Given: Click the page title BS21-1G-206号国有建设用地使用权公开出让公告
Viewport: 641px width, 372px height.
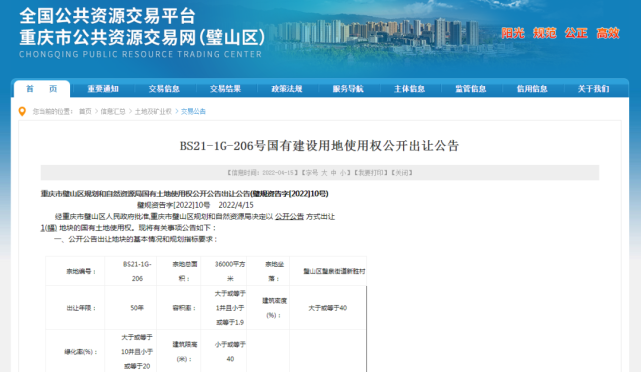Looking at the screenshot, I should coord(320,146).
